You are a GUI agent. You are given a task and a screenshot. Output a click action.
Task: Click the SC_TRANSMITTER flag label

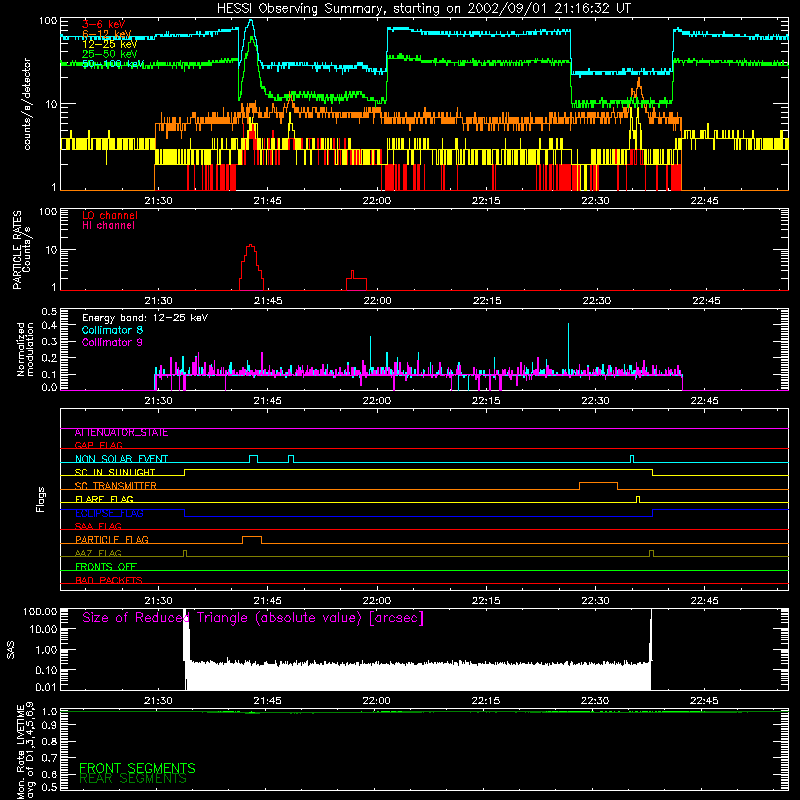(116, 486)
